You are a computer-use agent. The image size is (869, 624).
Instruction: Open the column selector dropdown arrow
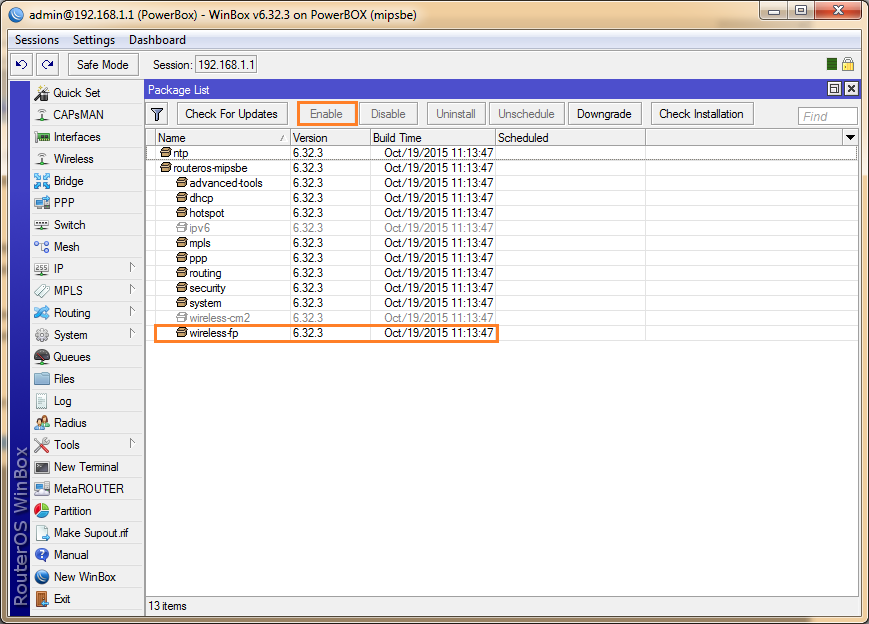(x=850, y=137)
